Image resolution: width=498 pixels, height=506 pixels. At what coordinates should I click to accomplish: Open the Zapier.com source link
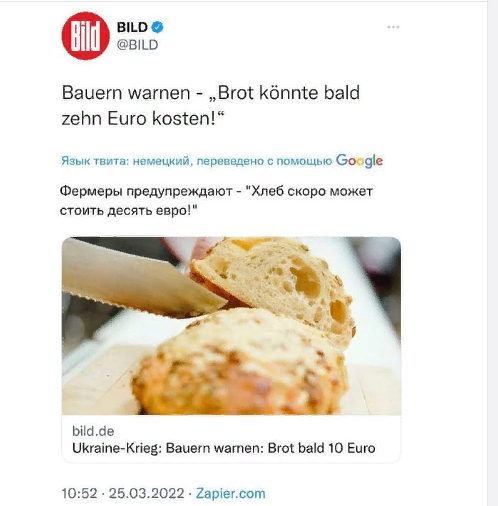(x=230, y=493)
